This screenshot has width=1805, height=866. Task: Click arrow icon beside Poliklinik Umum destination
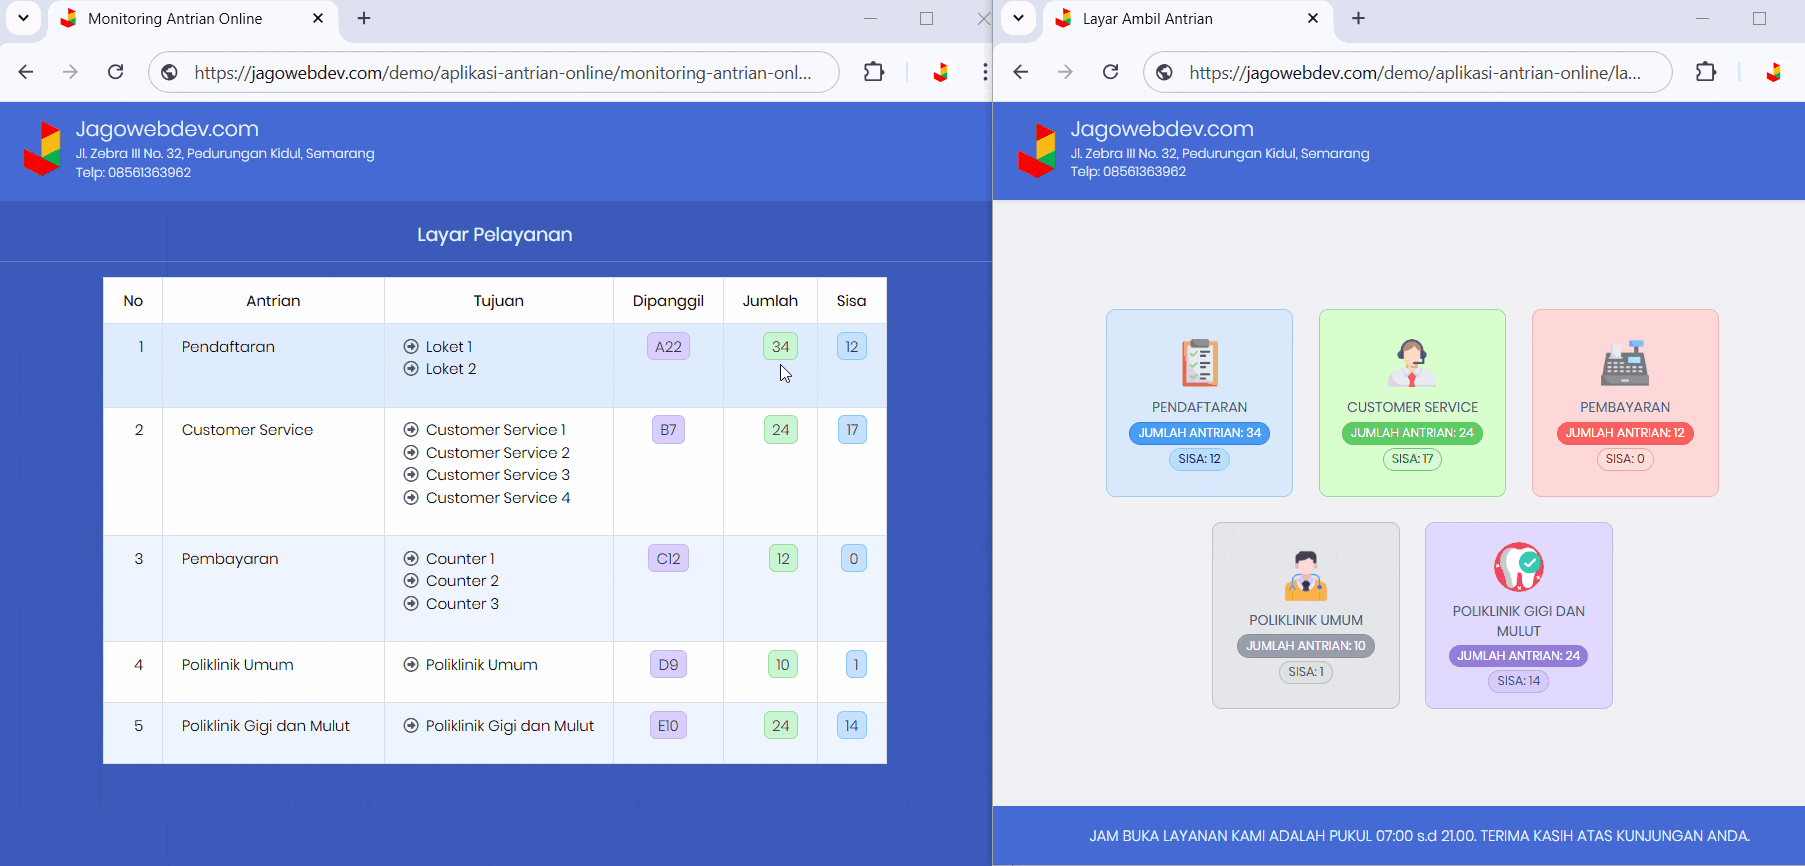point(411,665)
